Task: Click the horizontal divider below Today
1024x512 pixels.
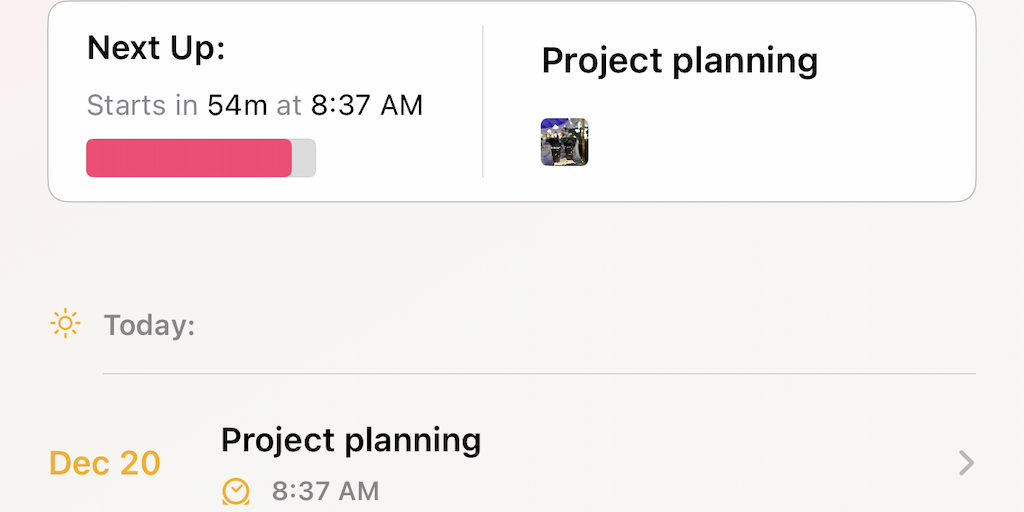Action: pyautogui.click(x=539, y=374)
